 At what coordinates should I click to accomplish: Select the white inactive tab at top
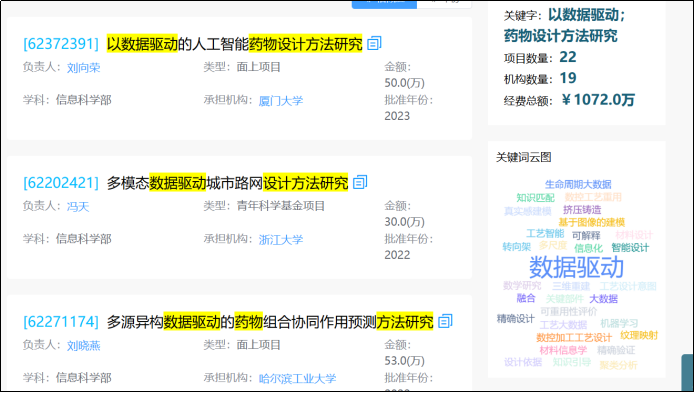click(444, 4)
